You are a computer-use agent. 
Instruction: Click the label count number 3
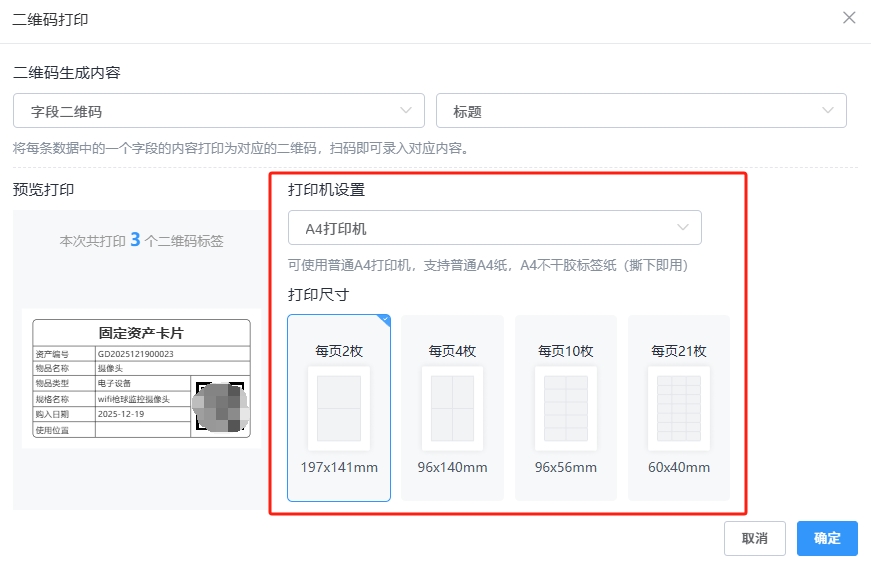(x=135, y=240)
